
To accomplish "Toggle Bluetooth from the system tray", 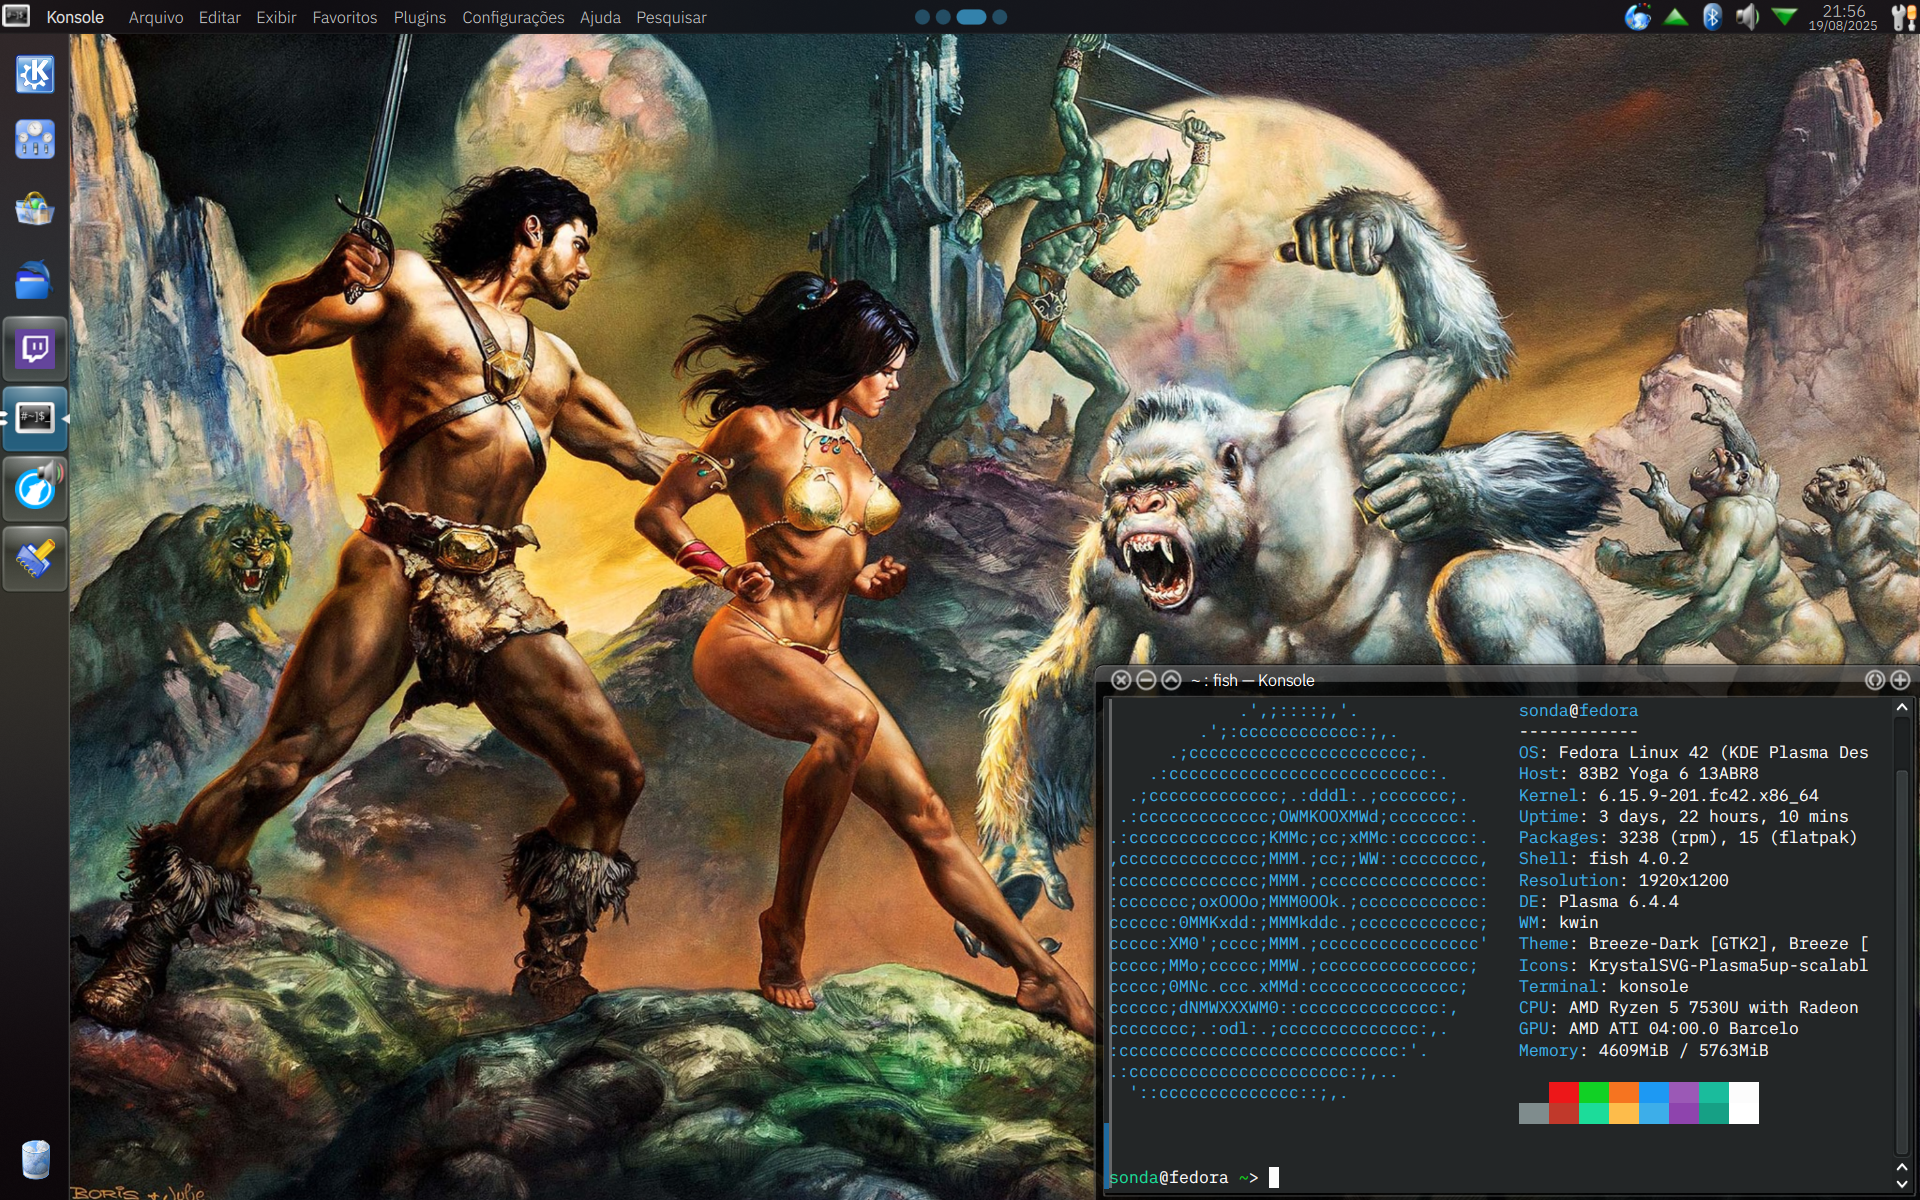I will (1712, 17).
